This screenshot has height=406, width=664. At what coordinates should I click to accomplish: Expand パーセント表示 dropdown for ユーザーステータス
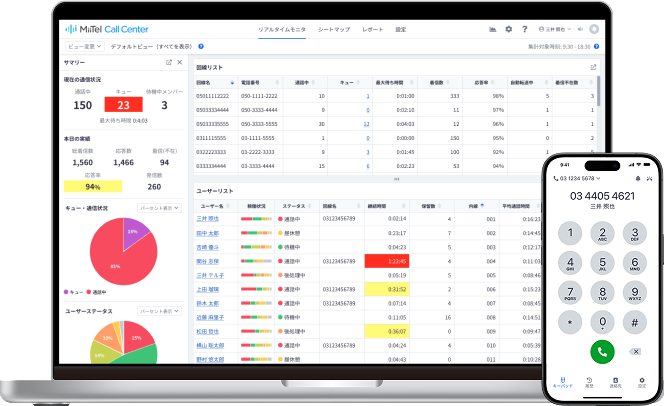click(x=158, y=311)
